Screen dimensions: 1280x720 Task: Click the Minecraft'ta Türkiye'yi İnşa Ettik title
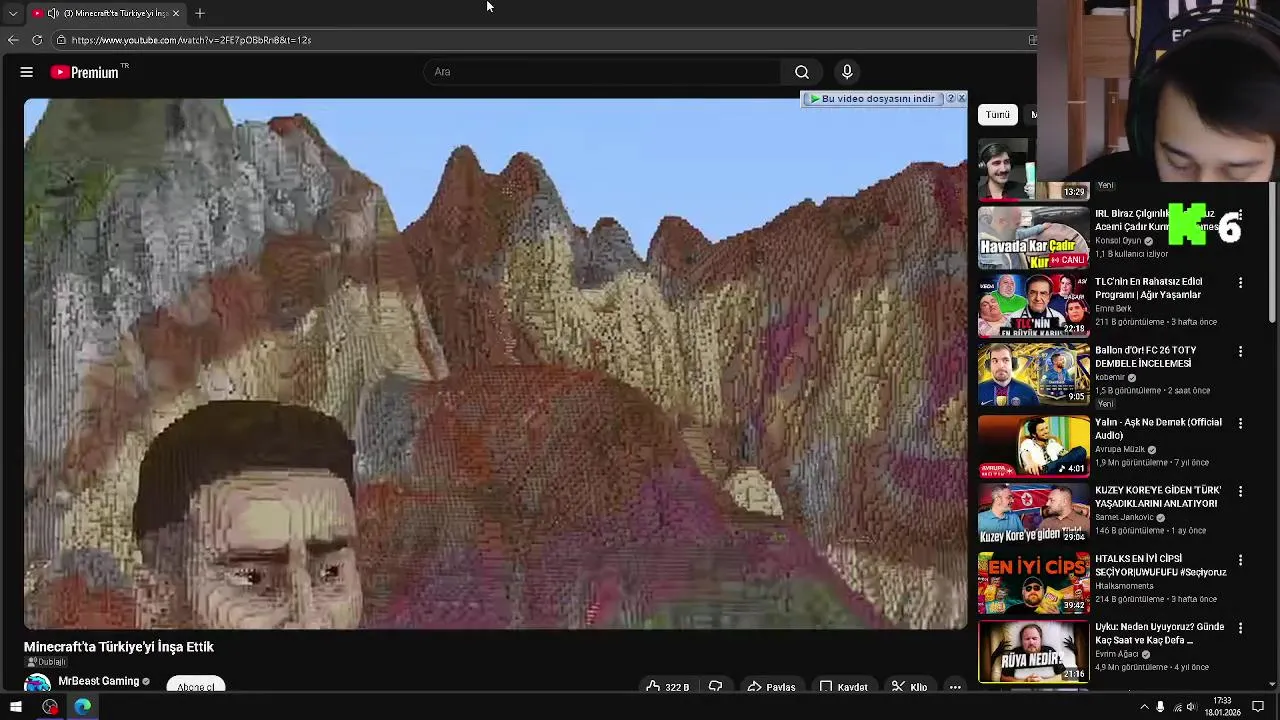[119, 647]
